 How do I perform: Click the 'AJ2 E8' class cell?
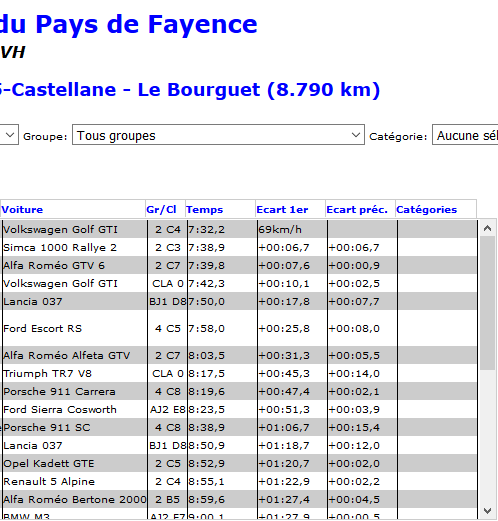pos(167,410)
